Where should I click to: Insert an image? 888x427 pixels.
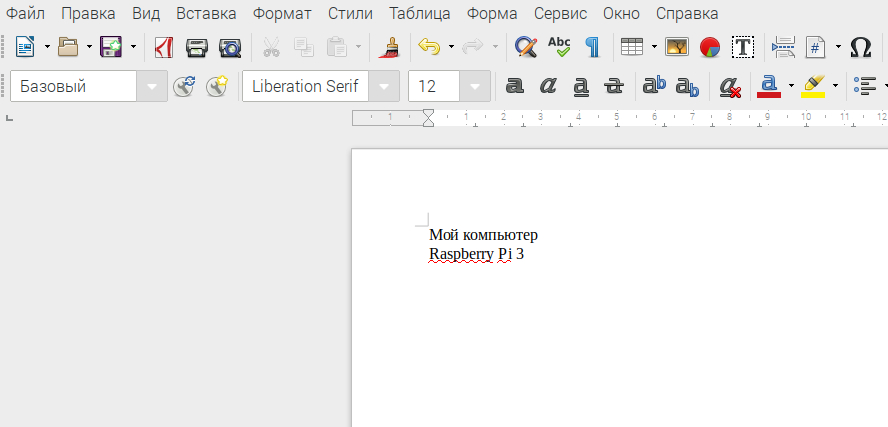tap(676, 47)
